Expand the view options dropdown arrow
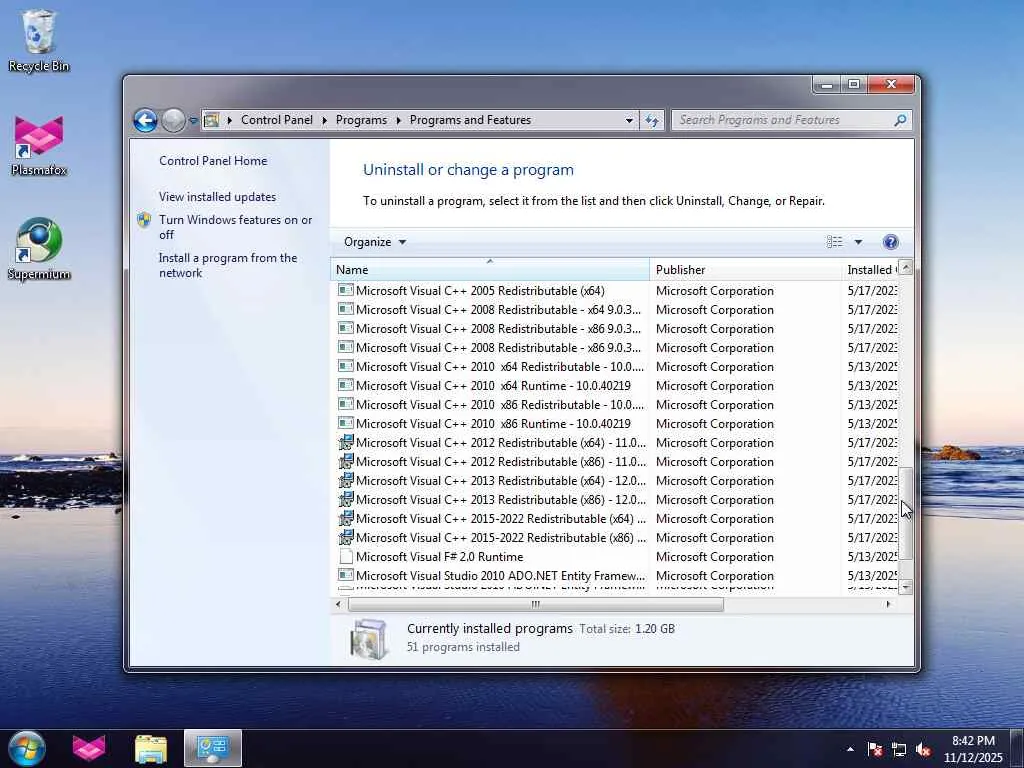This screenshot has width=1024, height=768. pos(858,242)
